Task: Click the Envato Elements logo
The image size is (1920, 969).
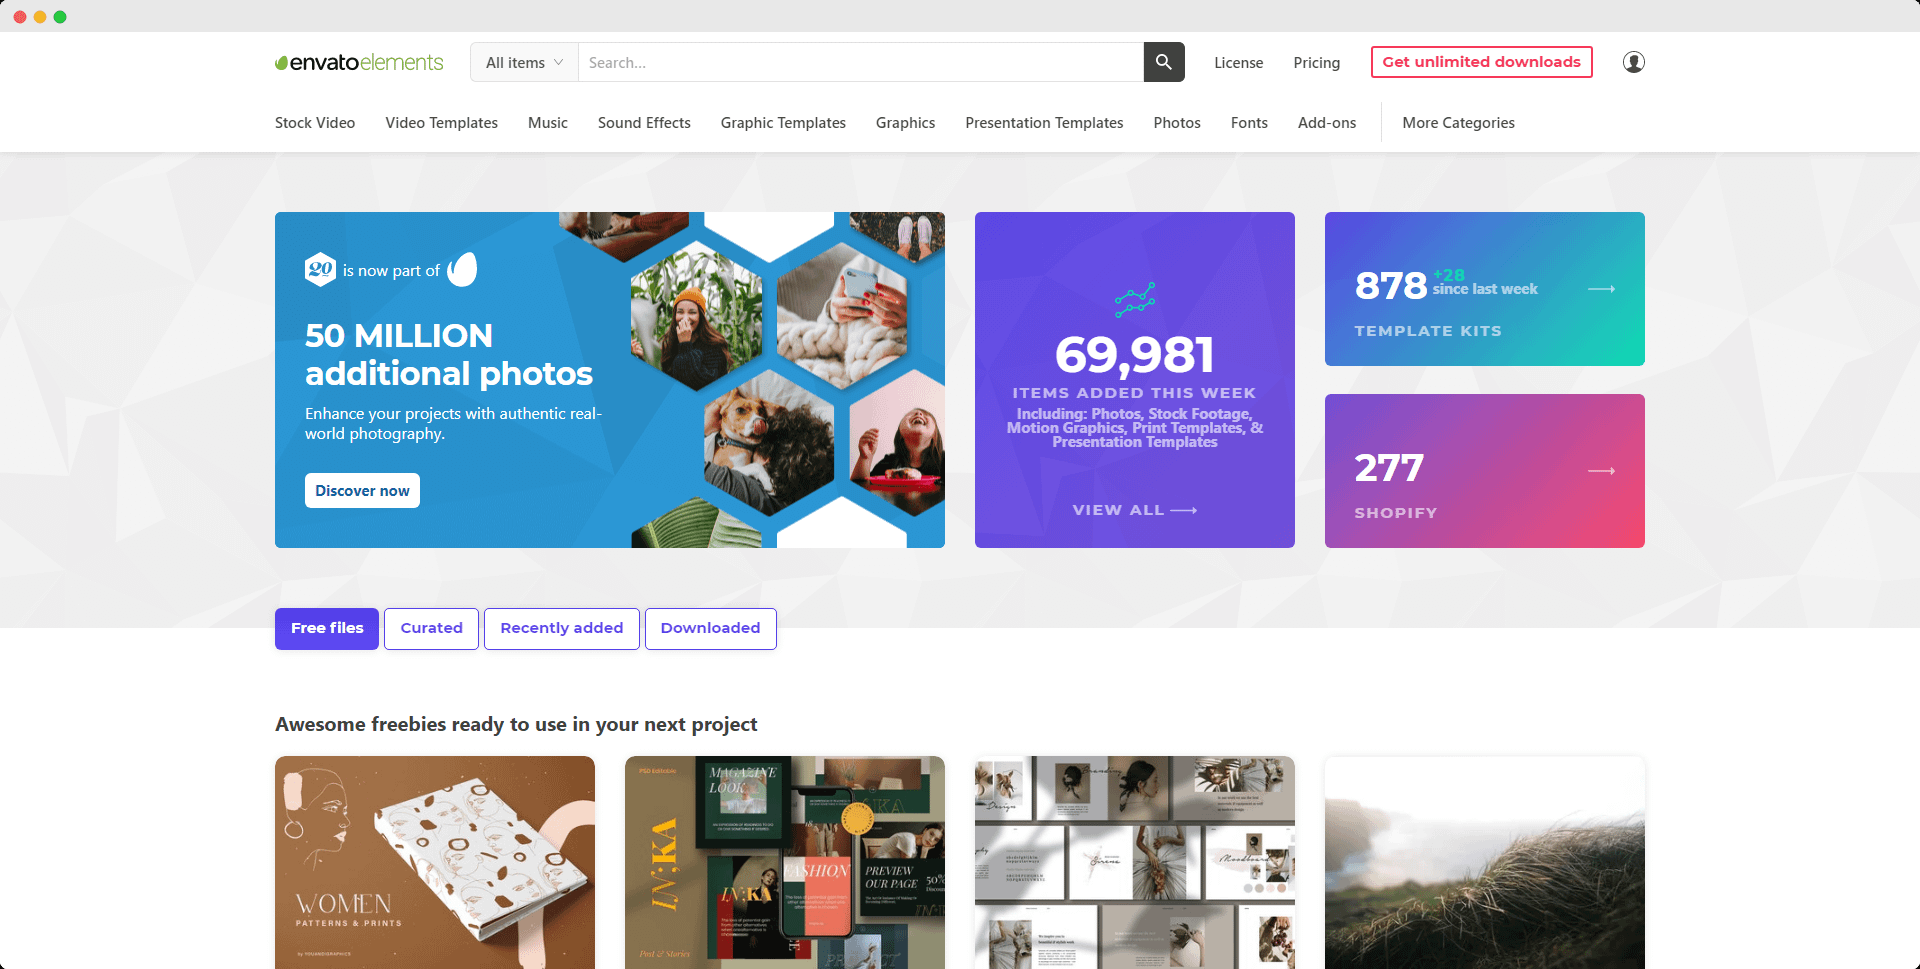Action: click(359, 62)
